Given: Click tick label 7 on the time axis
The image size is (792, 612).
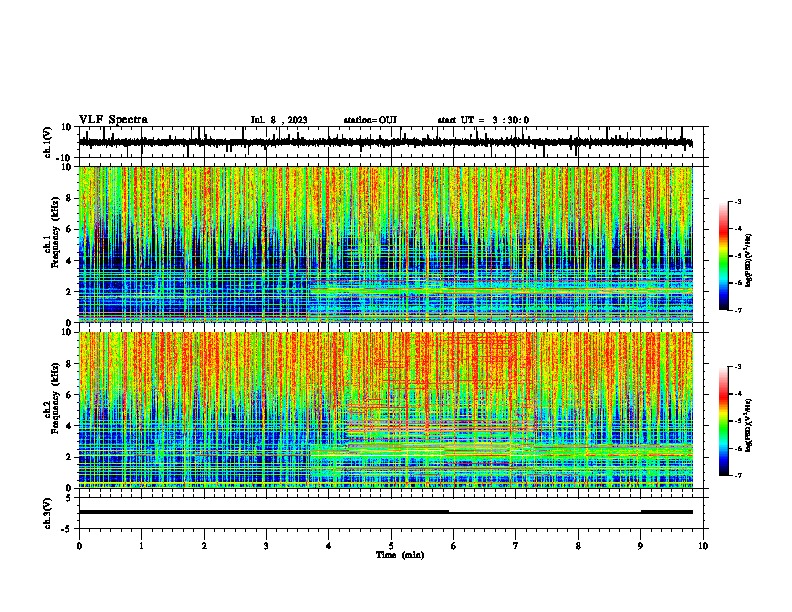Looking at the screenshot, I should pyautogui.click(x=516, y=546).
